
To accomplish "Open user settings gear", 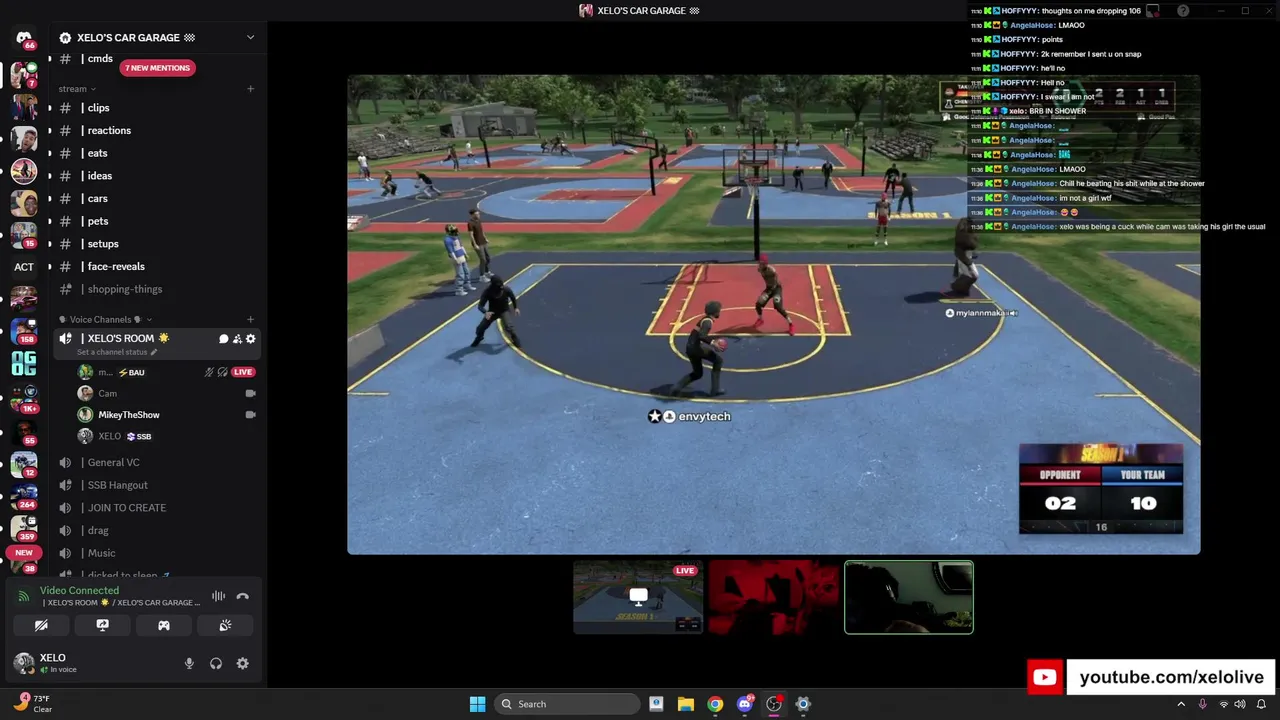I will tap(243, 663).
